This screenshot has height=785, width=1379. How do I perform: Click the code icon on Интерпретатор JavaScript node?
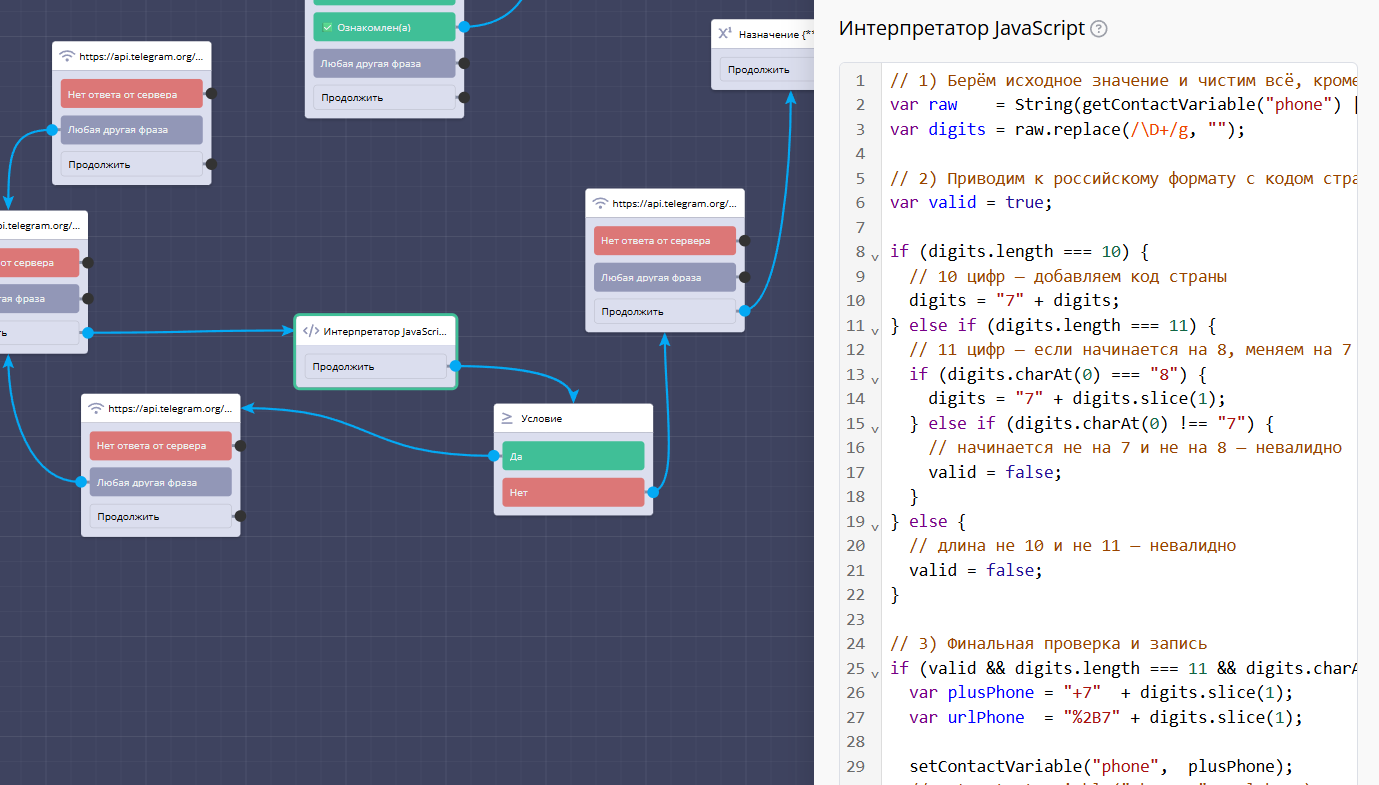pyautogui.click(x=311, y=331)
